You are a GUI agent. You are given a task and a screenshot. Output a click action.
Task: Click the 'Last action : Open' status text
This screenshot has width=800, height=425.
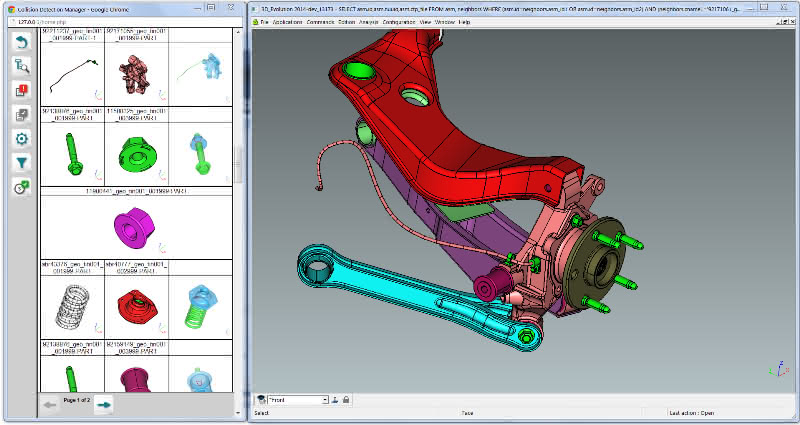pyautogui.click(x=691, y=413)
